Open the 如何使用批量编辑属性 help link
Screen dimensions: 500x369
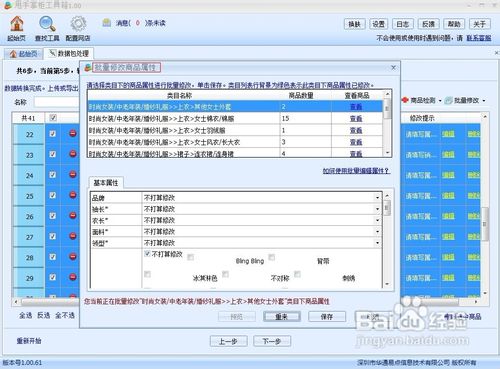[356, 171]
